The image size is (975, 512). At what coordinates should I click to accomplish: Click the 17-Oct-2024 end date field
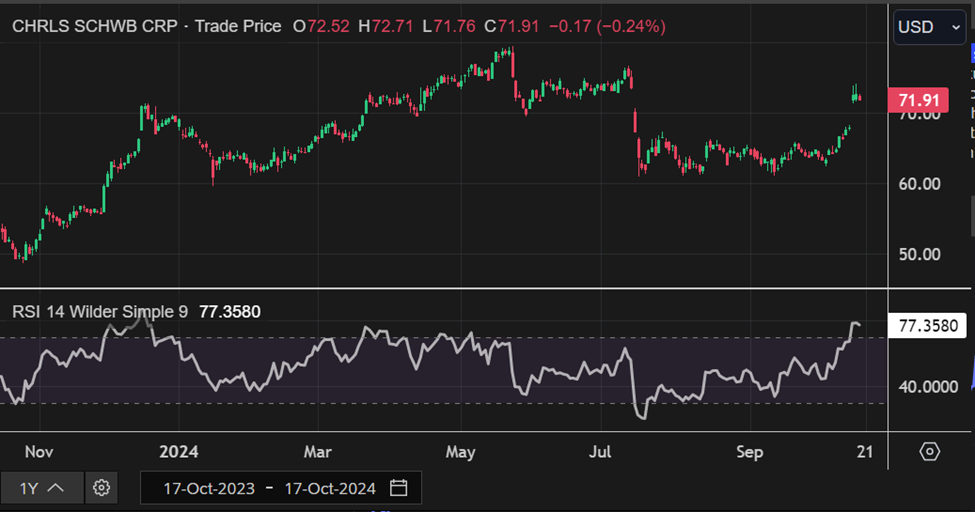pyautogui.click(x=331, y=488)
